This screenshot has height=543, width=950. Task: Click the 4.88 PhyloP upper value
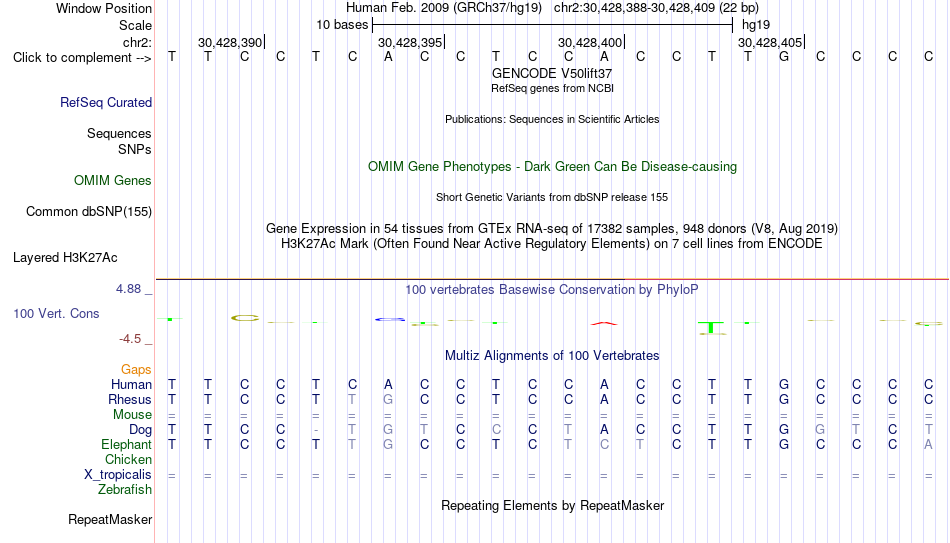128,289
